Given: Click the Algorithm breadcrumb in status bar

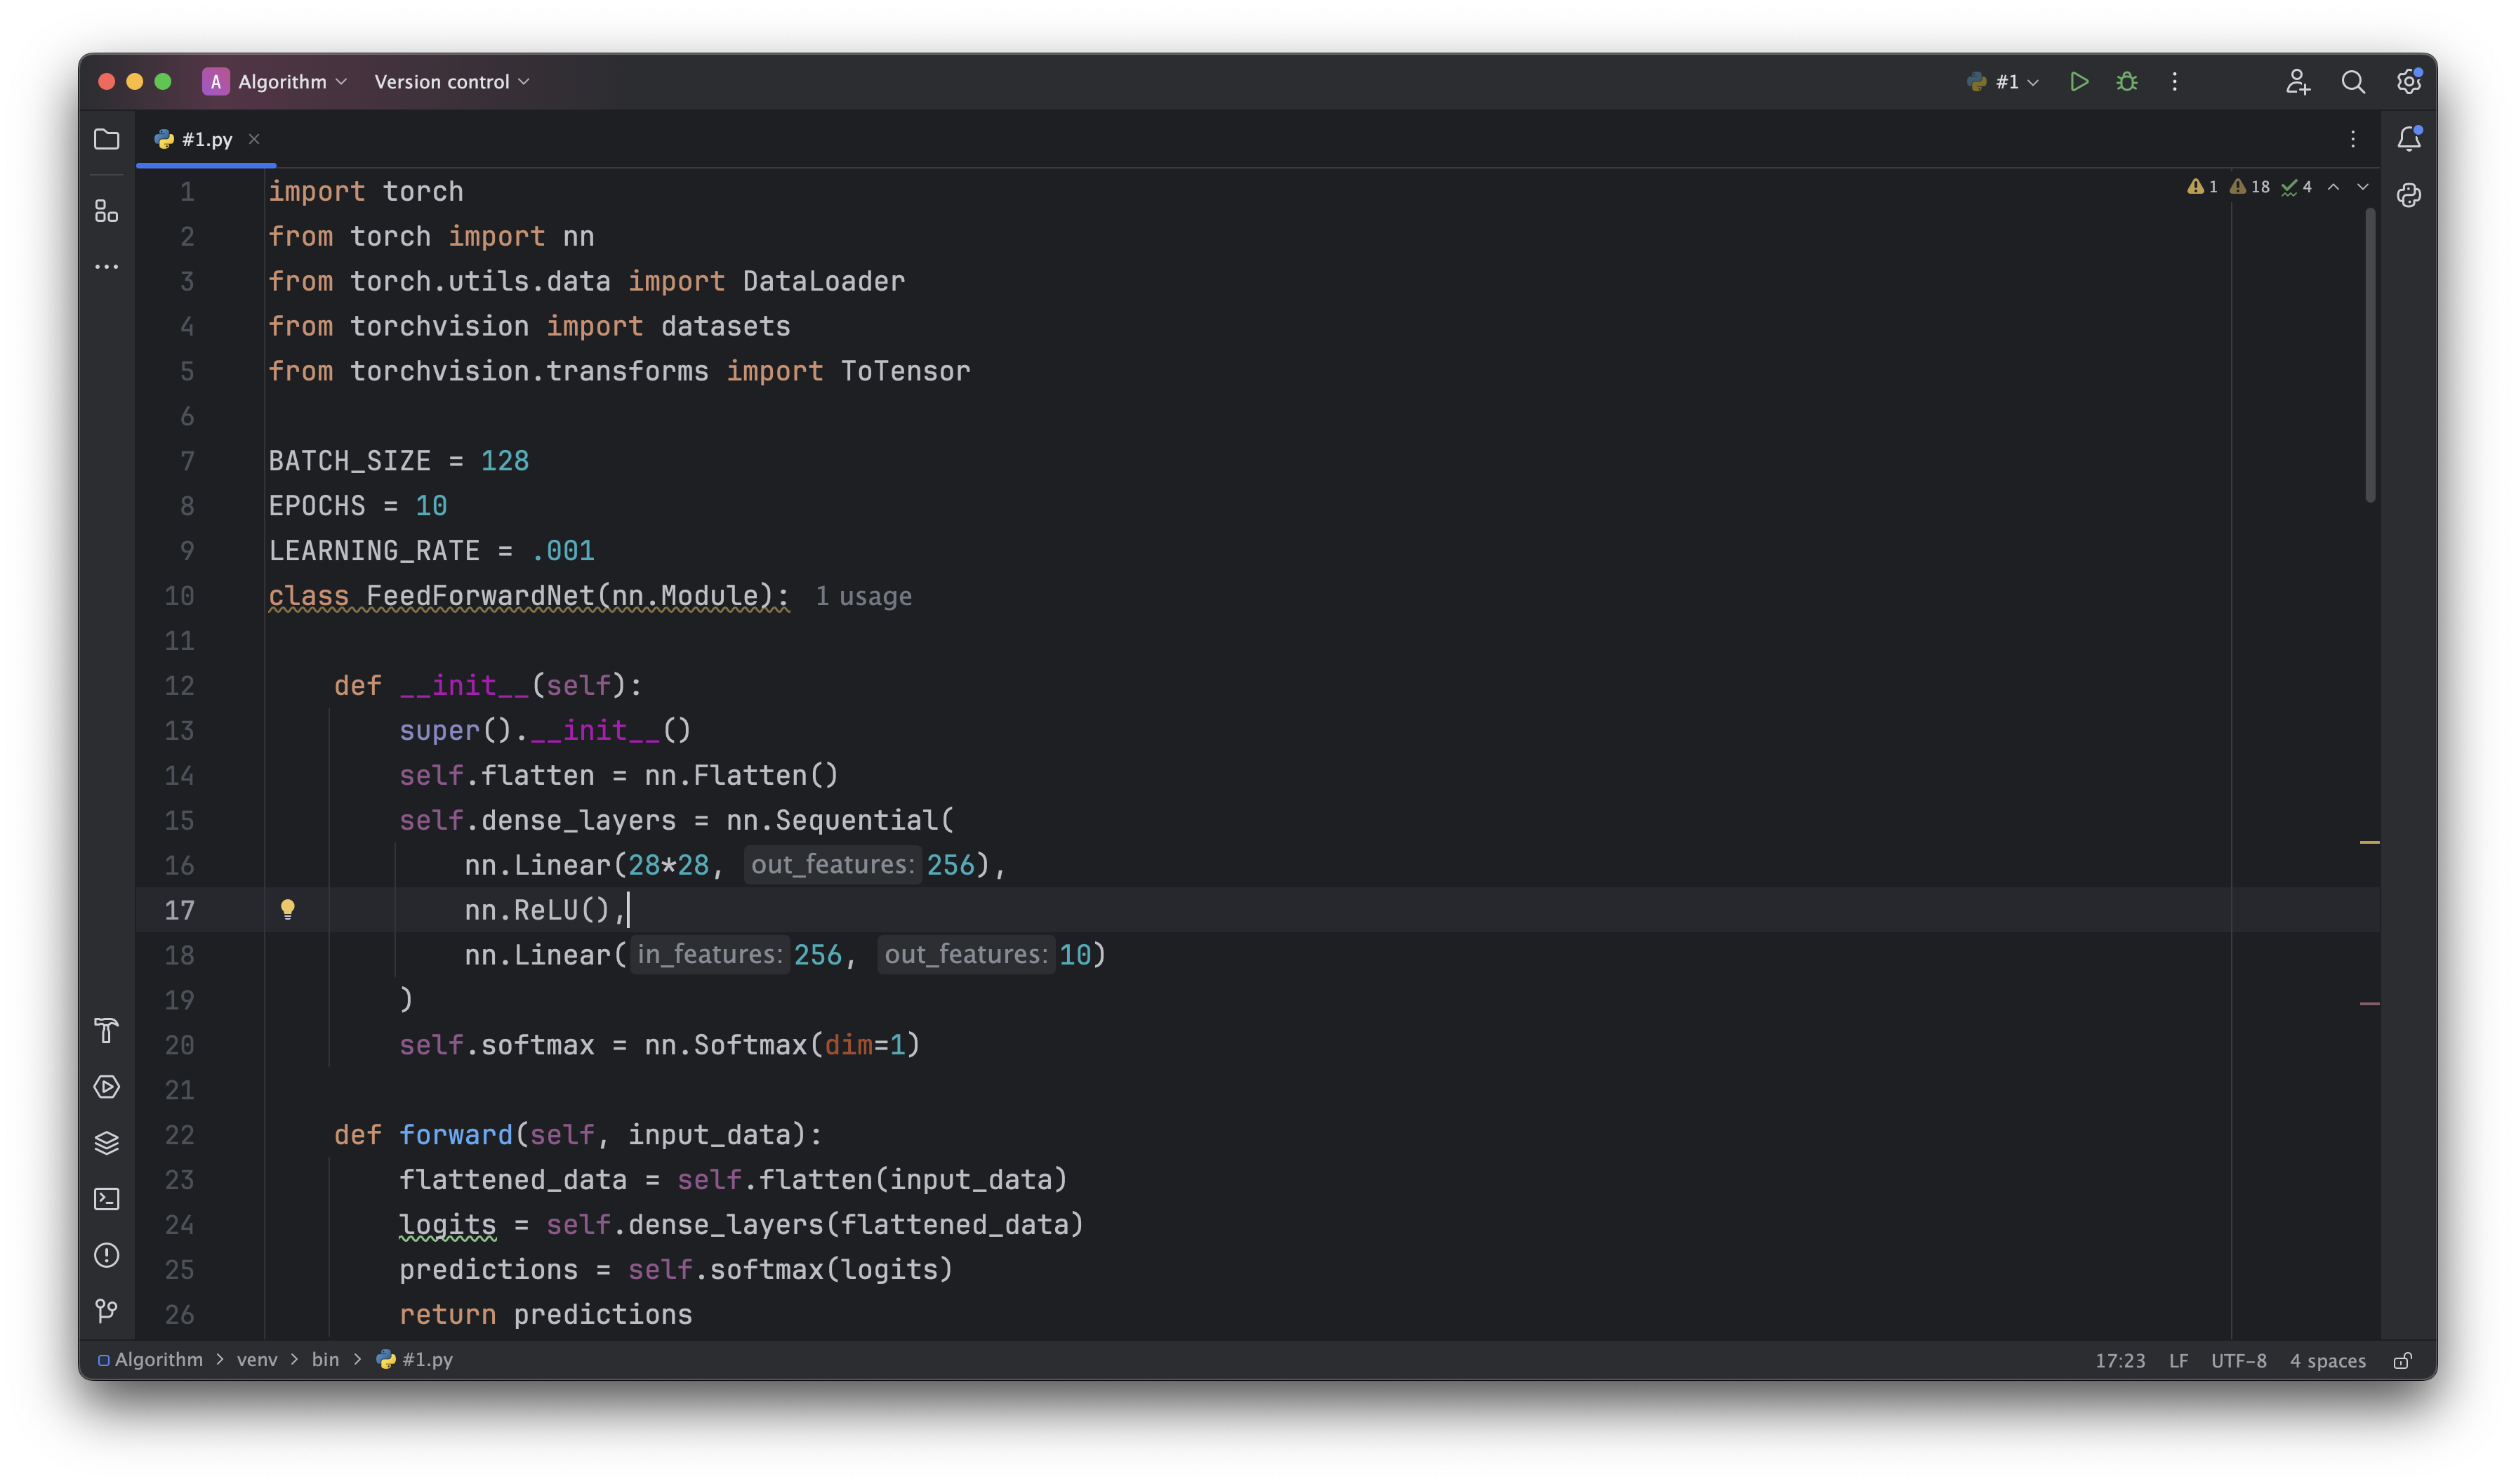Looking at the screenshot, I should (x=150, y=1360).
